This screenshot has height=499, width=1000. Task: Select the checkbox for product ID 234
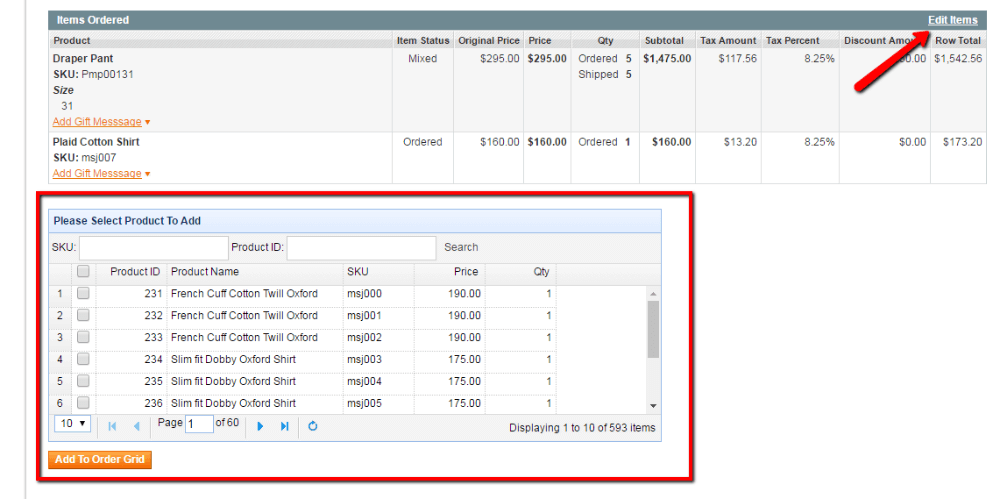(83, 360)
